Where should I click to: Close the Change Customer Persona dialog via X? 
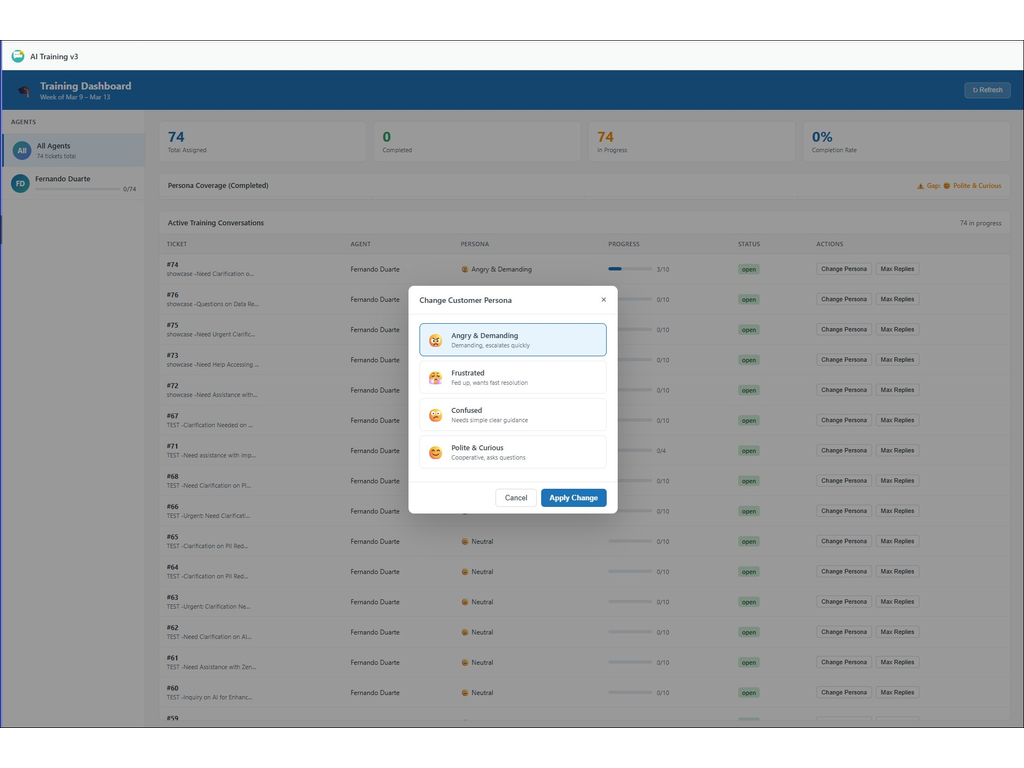[x=603, y=299]
